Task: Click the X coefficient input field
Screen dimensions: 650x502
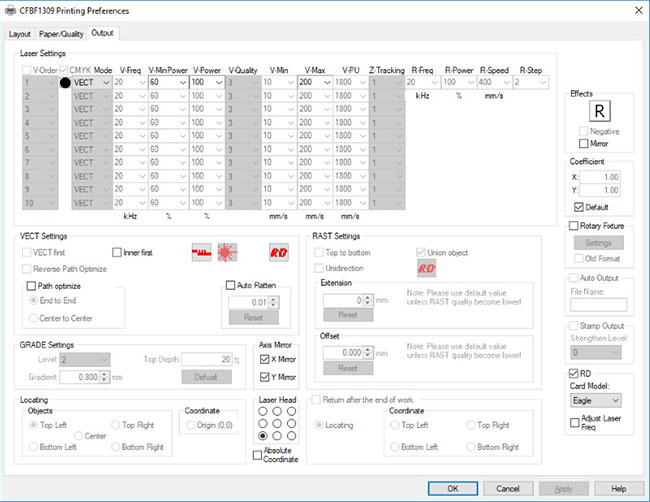Action: 600,177
